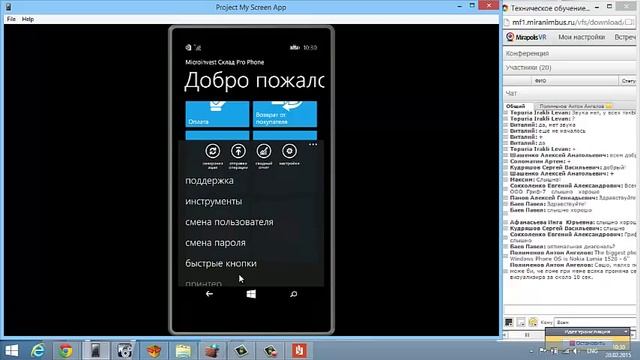Image resolution: width=640 pixels, height=360 pixels.
Task: Choose смена пользователя menu entry
Action: pyautogui.click(x=229, y=222)
